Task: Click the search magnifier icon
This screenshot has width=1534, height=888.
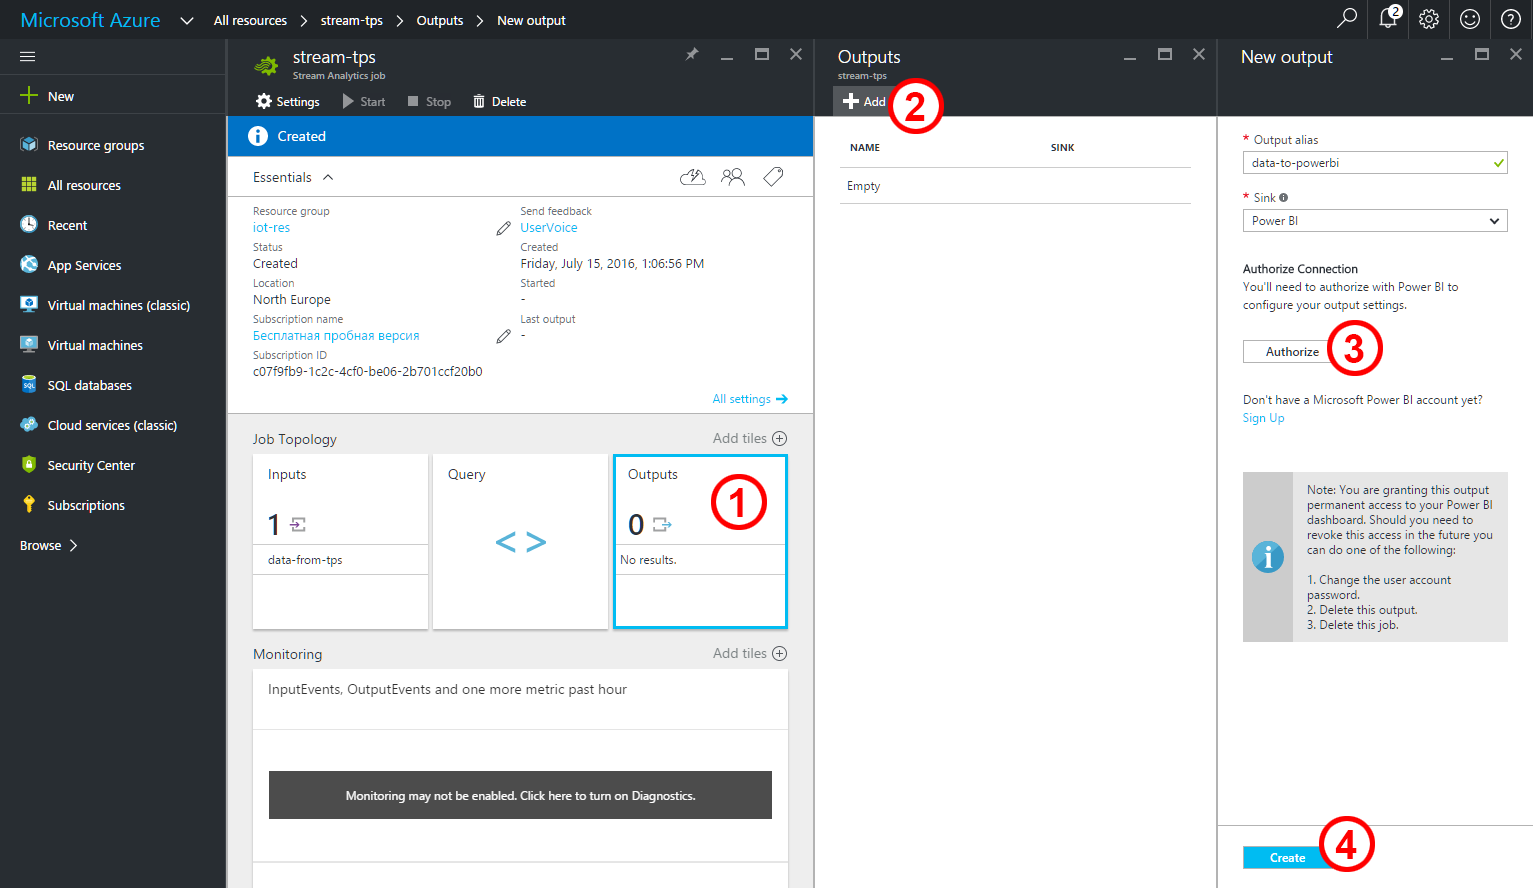Action: (x=1347, y=19)
